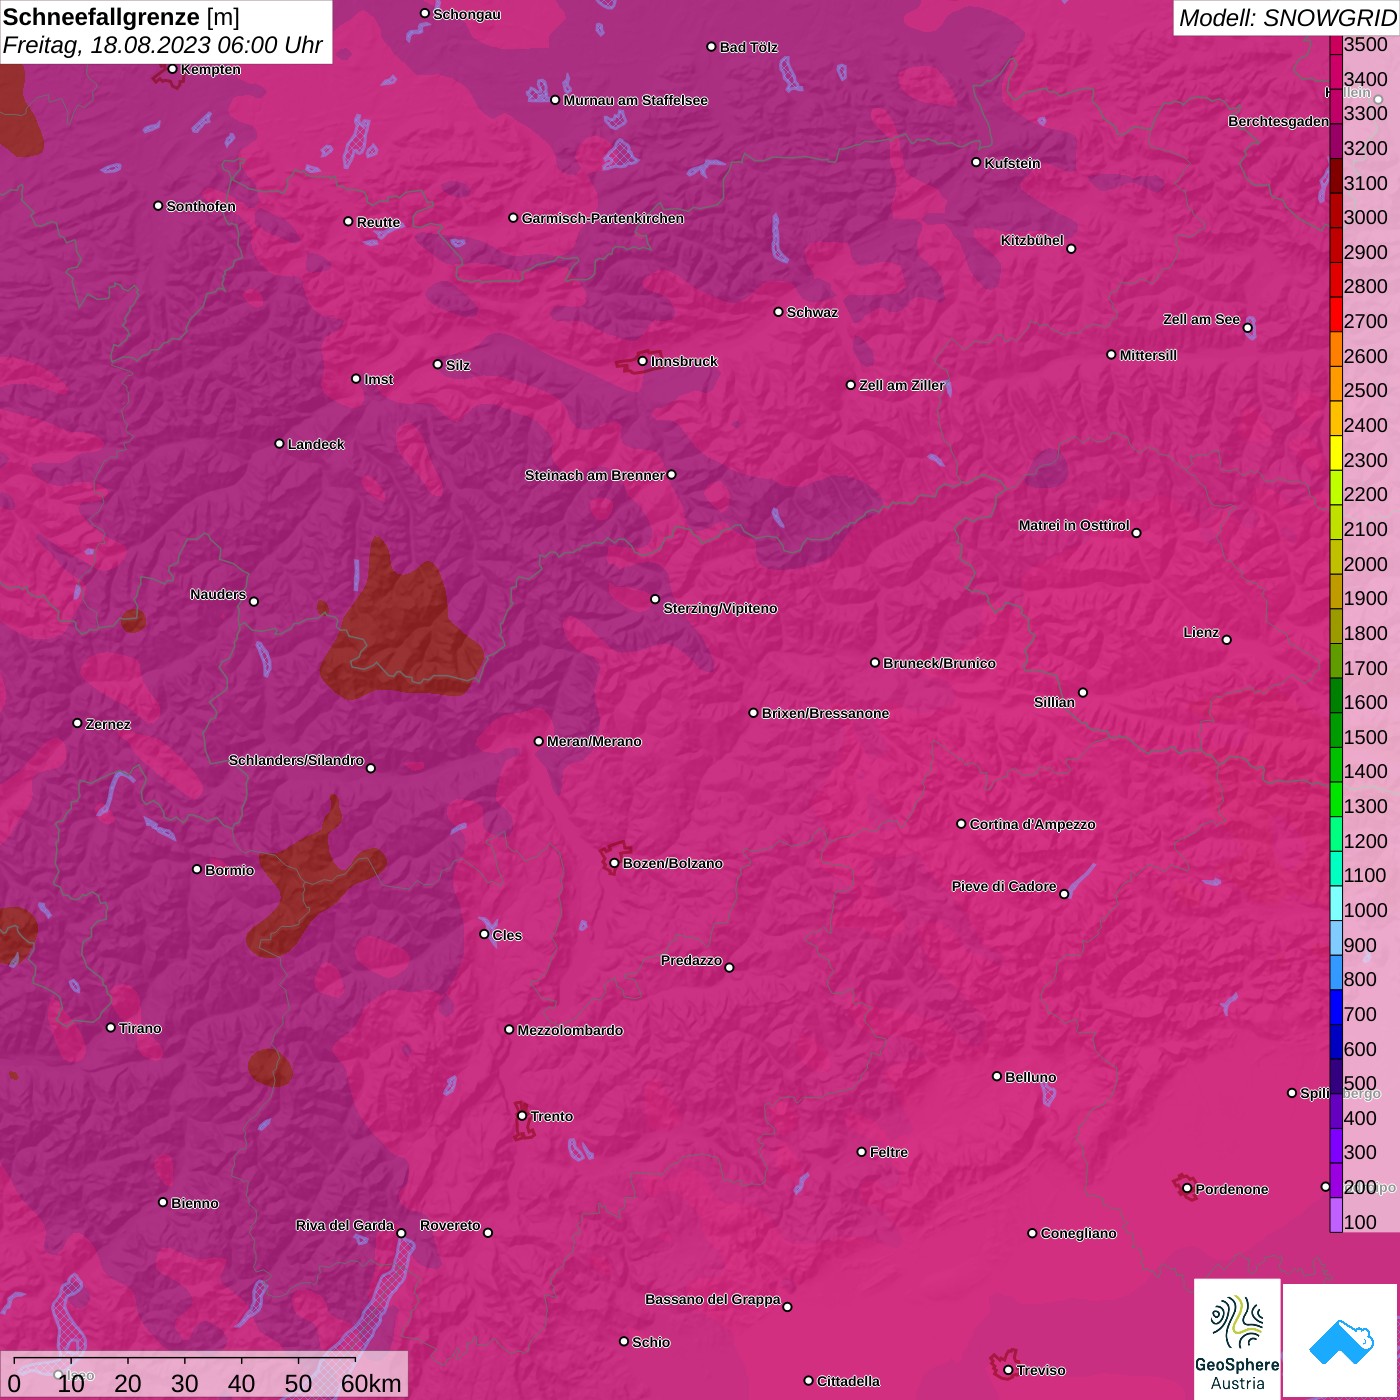1400x1400 pixels.
Task: Select the Lienz location marker
Action: click(x=1226, y=640)
